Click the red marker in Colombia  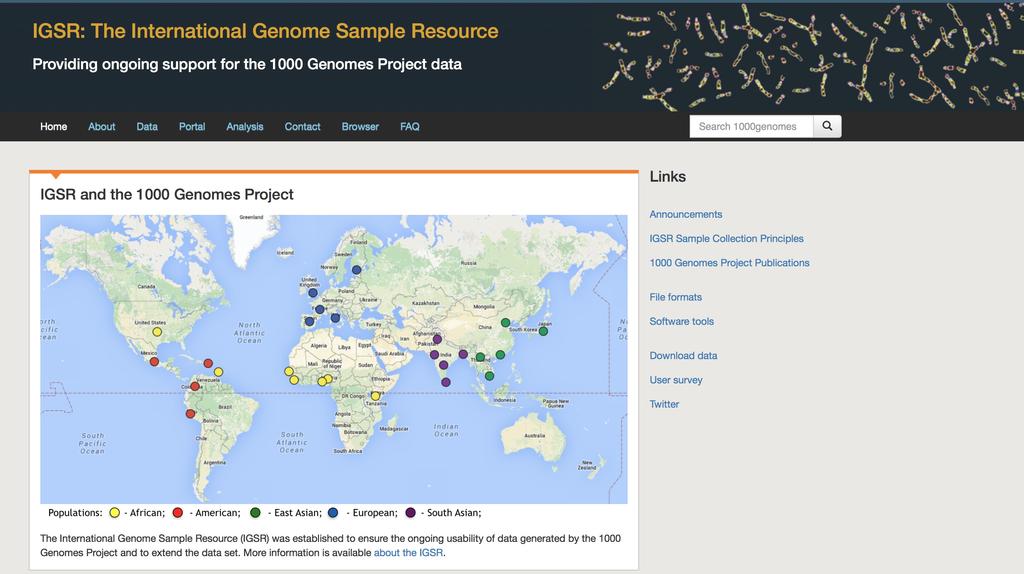click(x=195, y=386)
